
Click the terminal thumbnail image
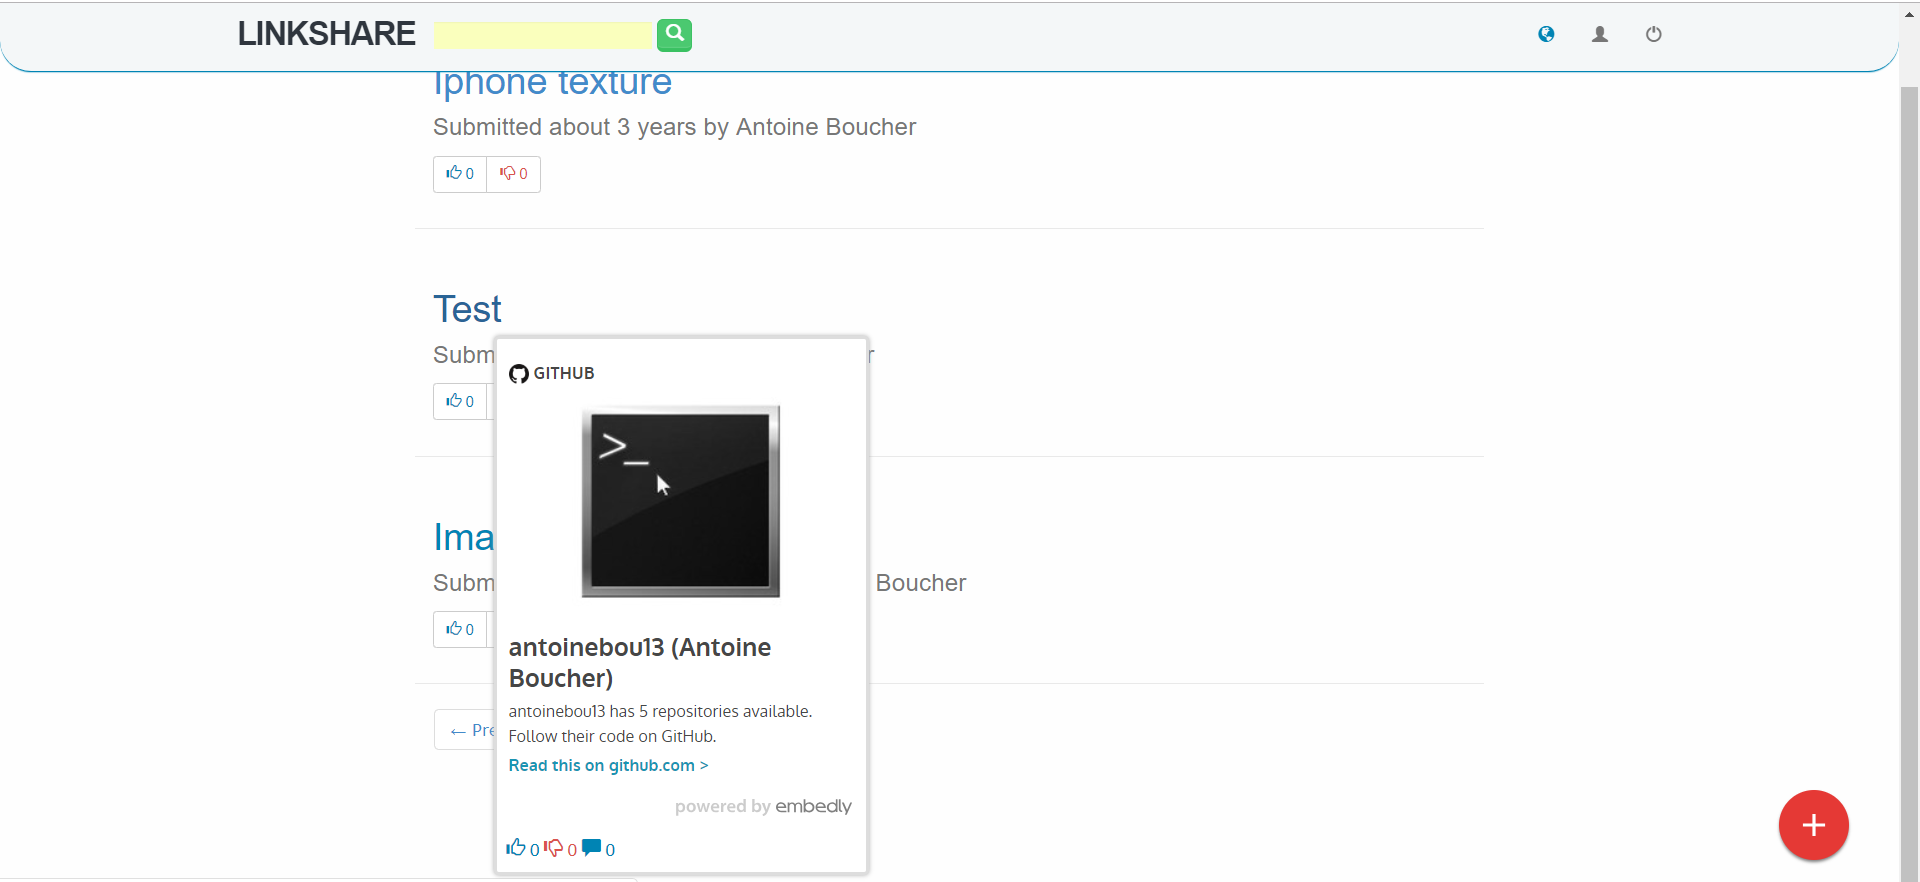pyautogui.click(x=681, y=501)
